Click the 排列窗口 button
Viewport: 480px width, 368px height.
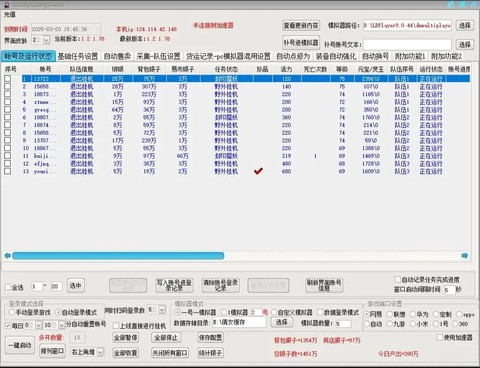[52, 352]
